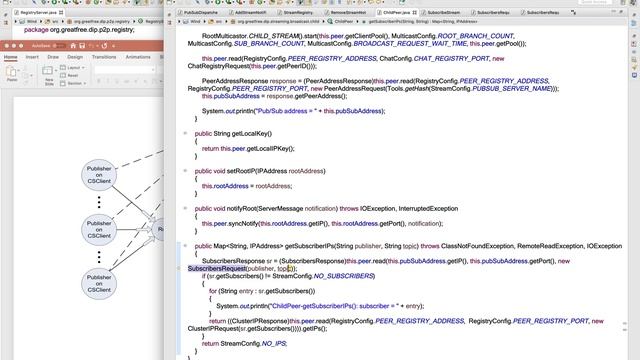This screenshot has height=360, width=640.
Task: Click the ChildPeer class icon in breadcrumb
Action: pyautogui.click(x=330, y=21)
